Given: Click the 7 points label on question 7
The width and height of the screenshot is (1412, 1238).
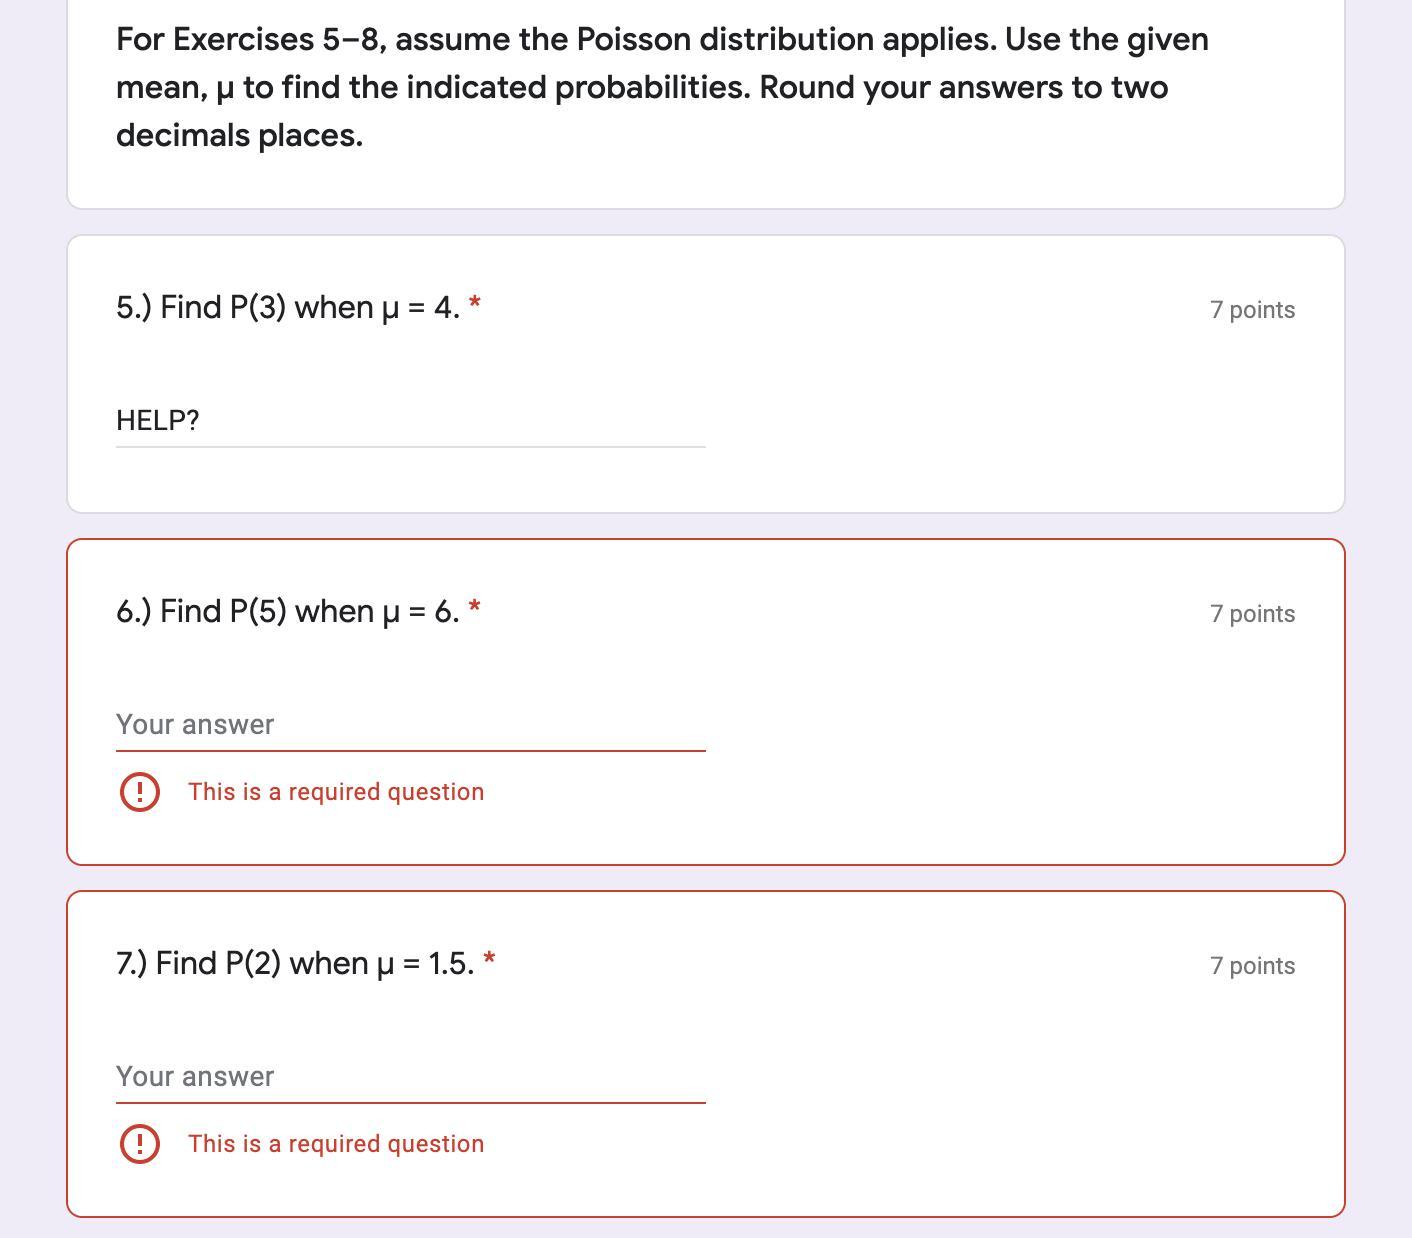Looking at the screenshot, I should point(1252,966).
